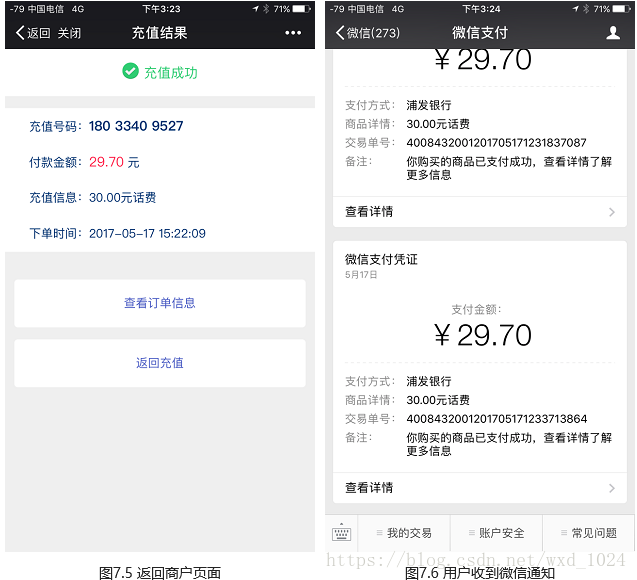The height and width of the screenshot is (580, 637).
Task: Open the profile person icon in 微信支付
Action: 613,32
